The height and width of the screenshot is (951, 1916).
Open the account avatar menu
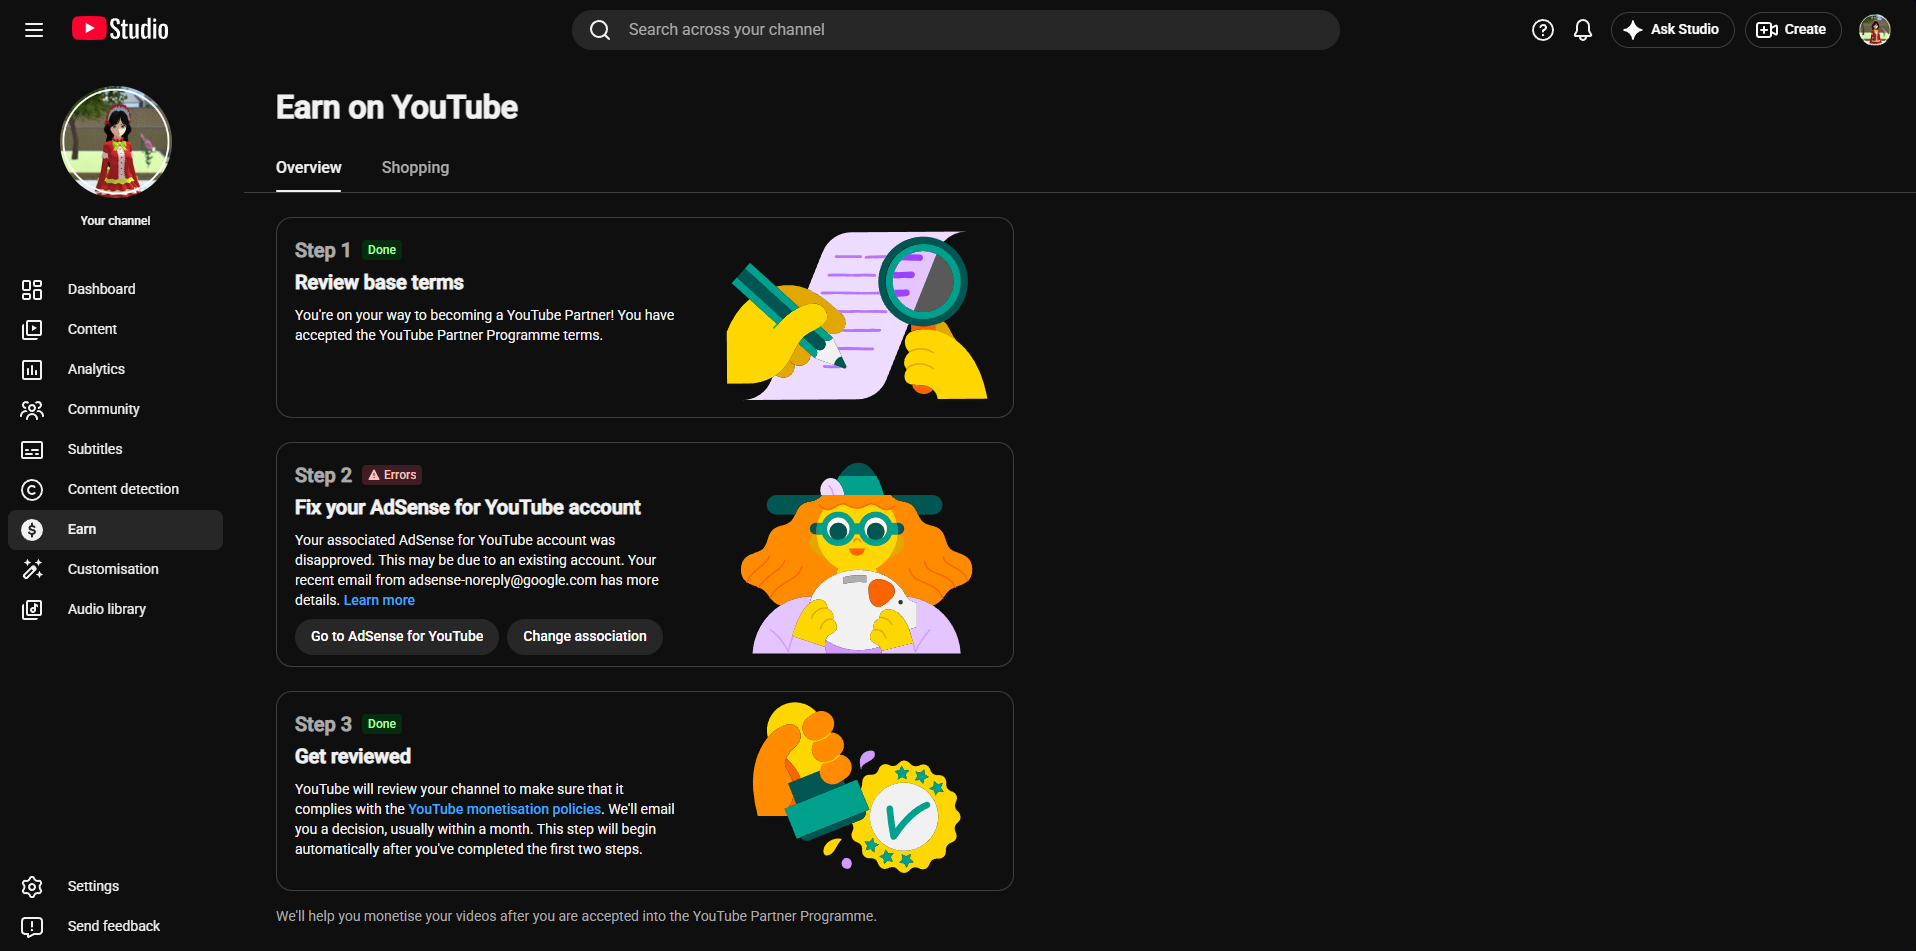pos(1875,30)
